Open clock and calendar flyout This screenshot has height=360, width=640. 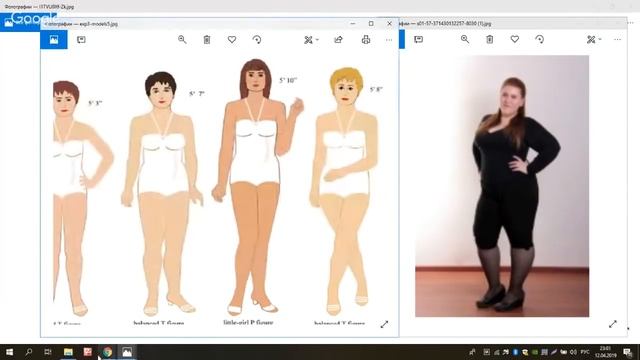[605, 352]
